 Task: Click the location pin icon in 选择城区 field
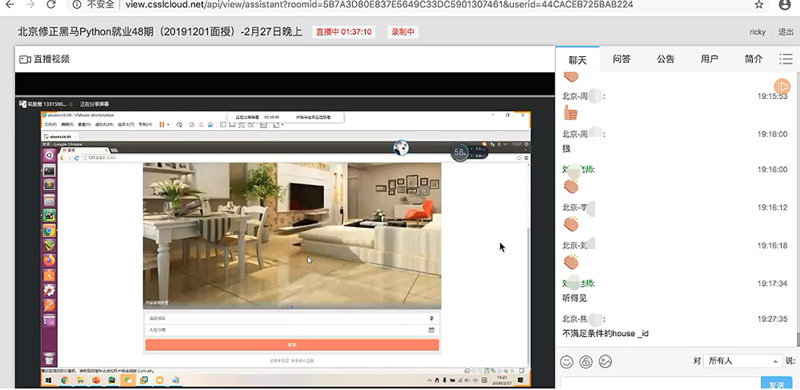[x=432, y=318]
